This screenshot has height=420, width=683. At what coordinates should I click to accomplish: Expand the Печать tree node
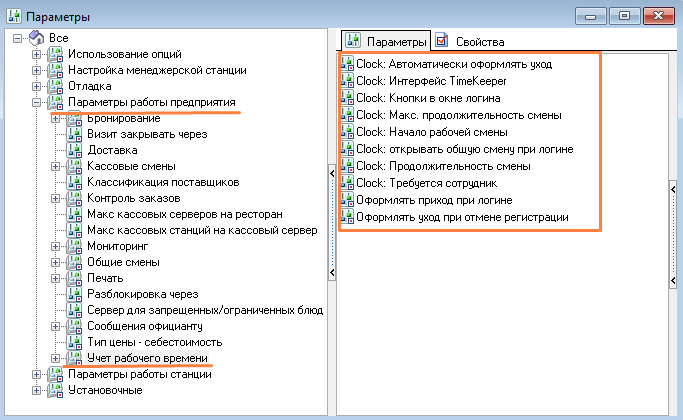click(x=55, y=278)
